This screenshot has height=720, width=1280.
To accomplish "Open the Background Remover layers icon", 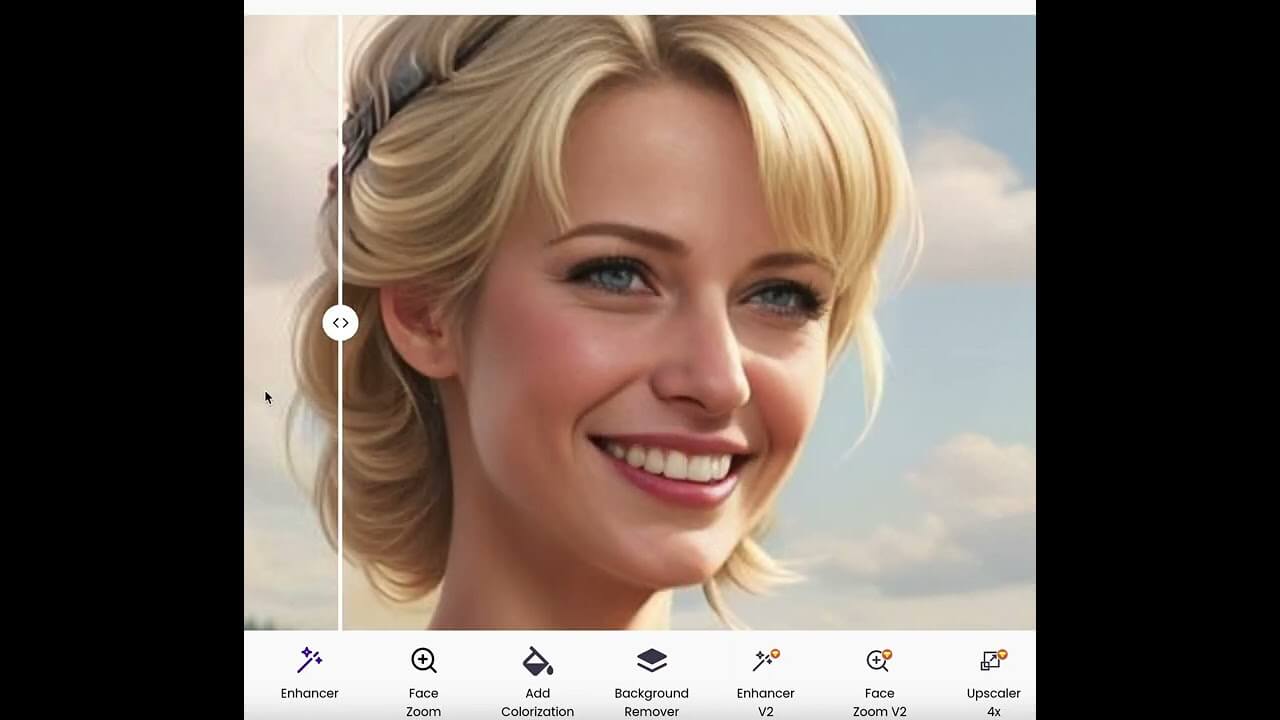I will (651, 660).
